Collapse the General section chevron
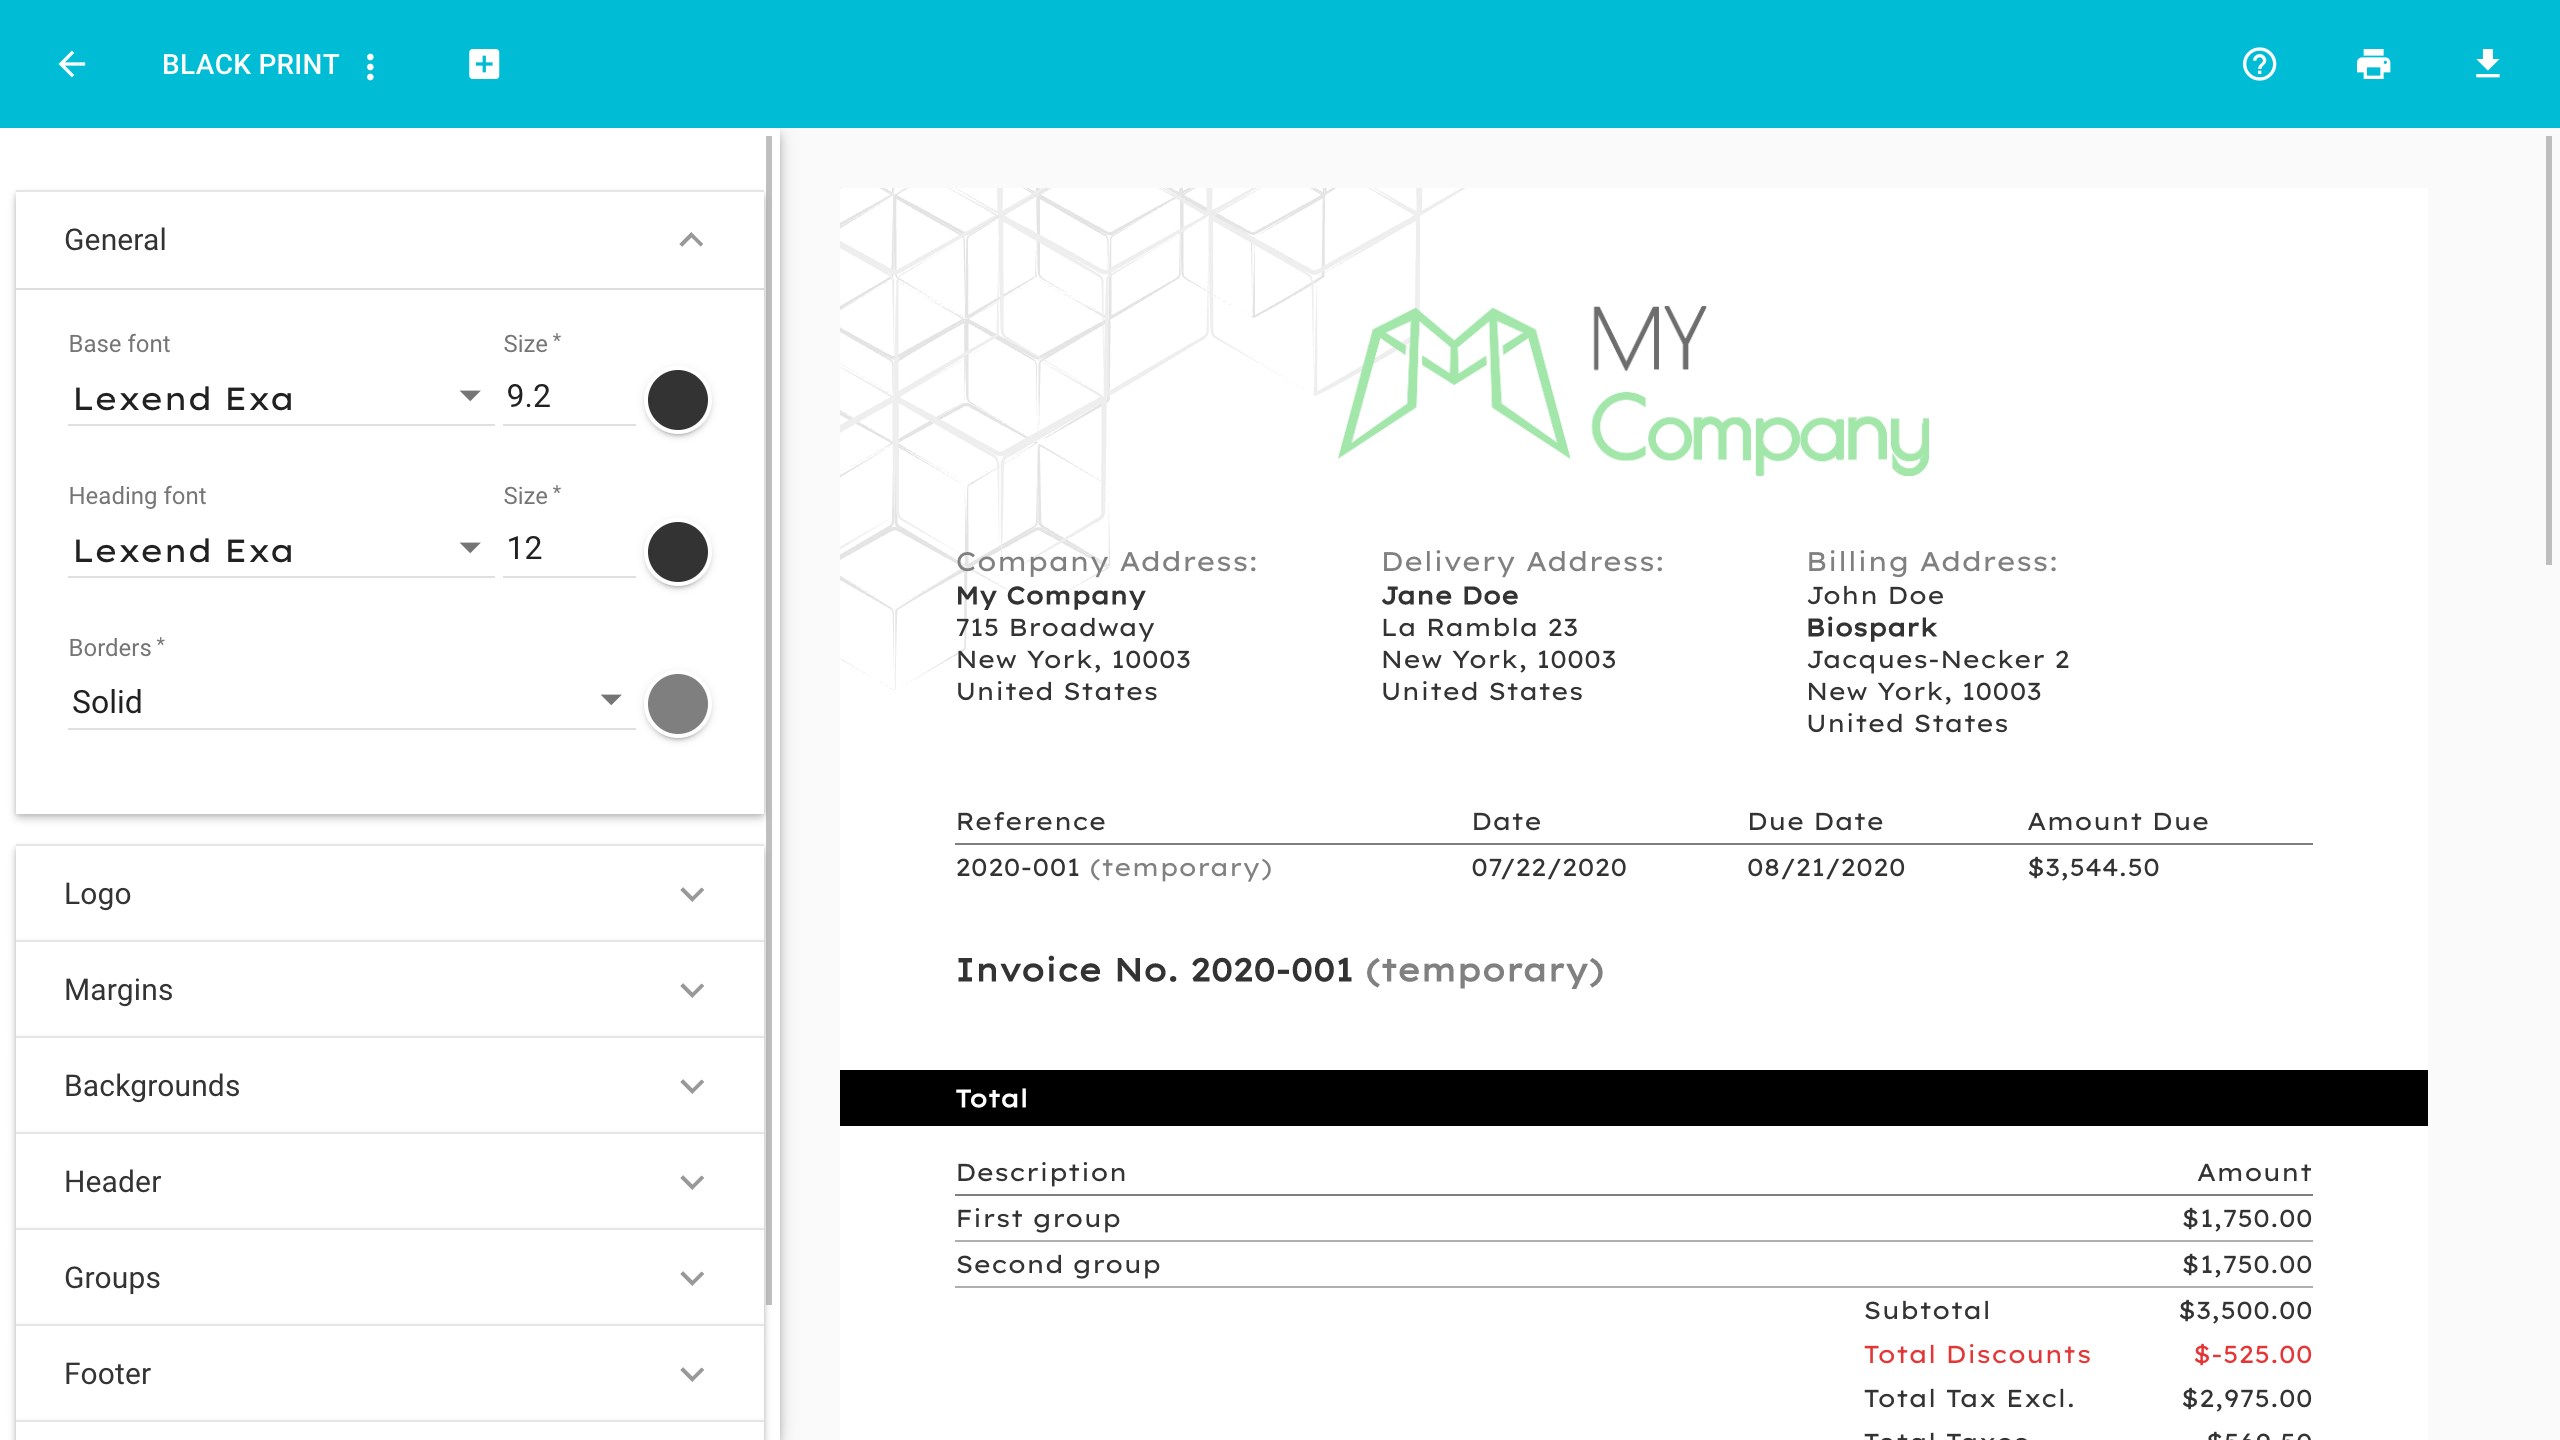The height and width of the screenshot is (1440, 2560). point(691,240)
